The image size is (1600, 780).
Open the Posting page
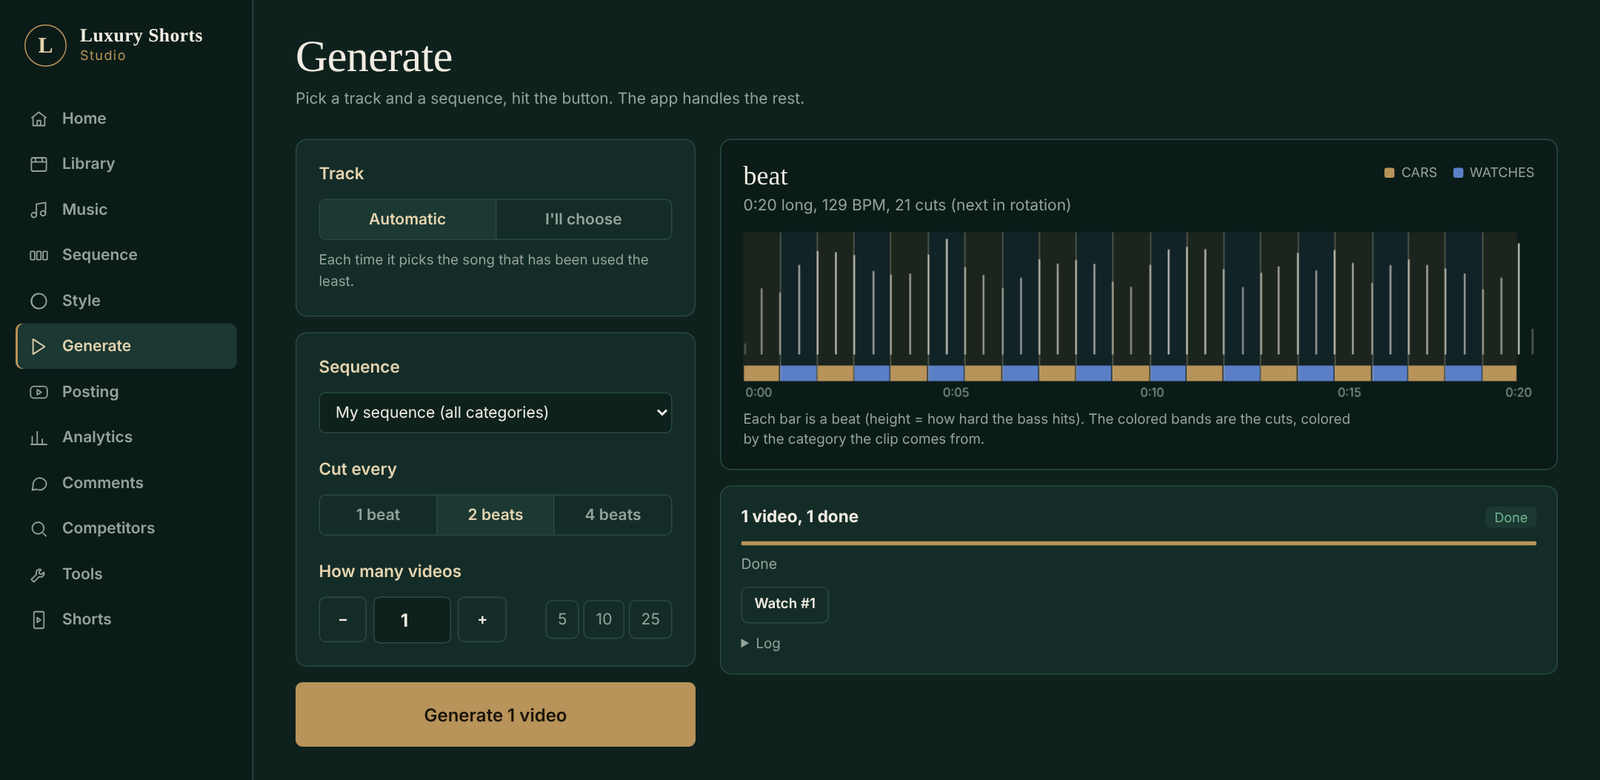126,392
